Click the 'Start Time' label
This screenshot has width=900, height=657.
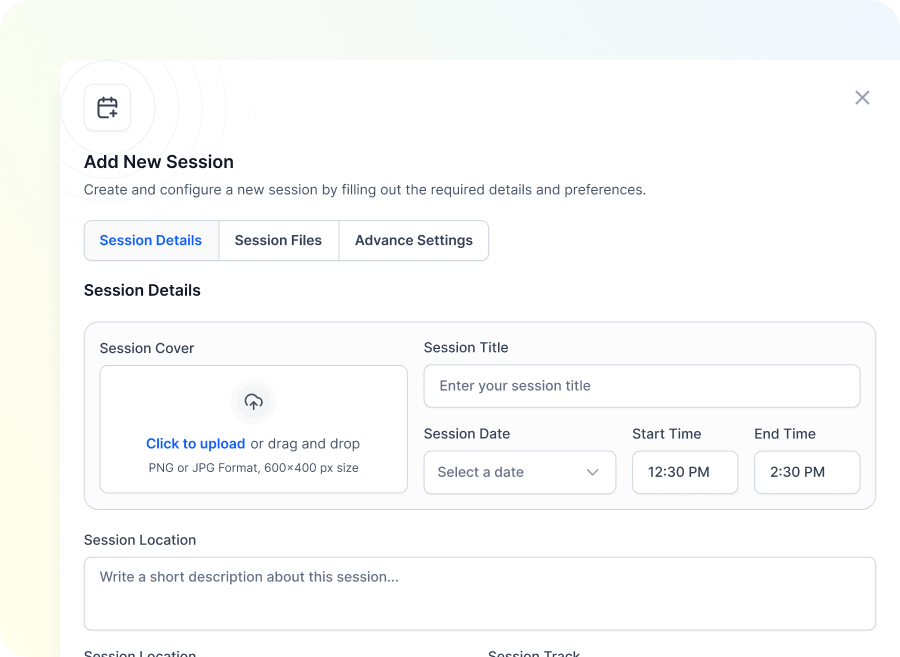click(x=666, y=434)
